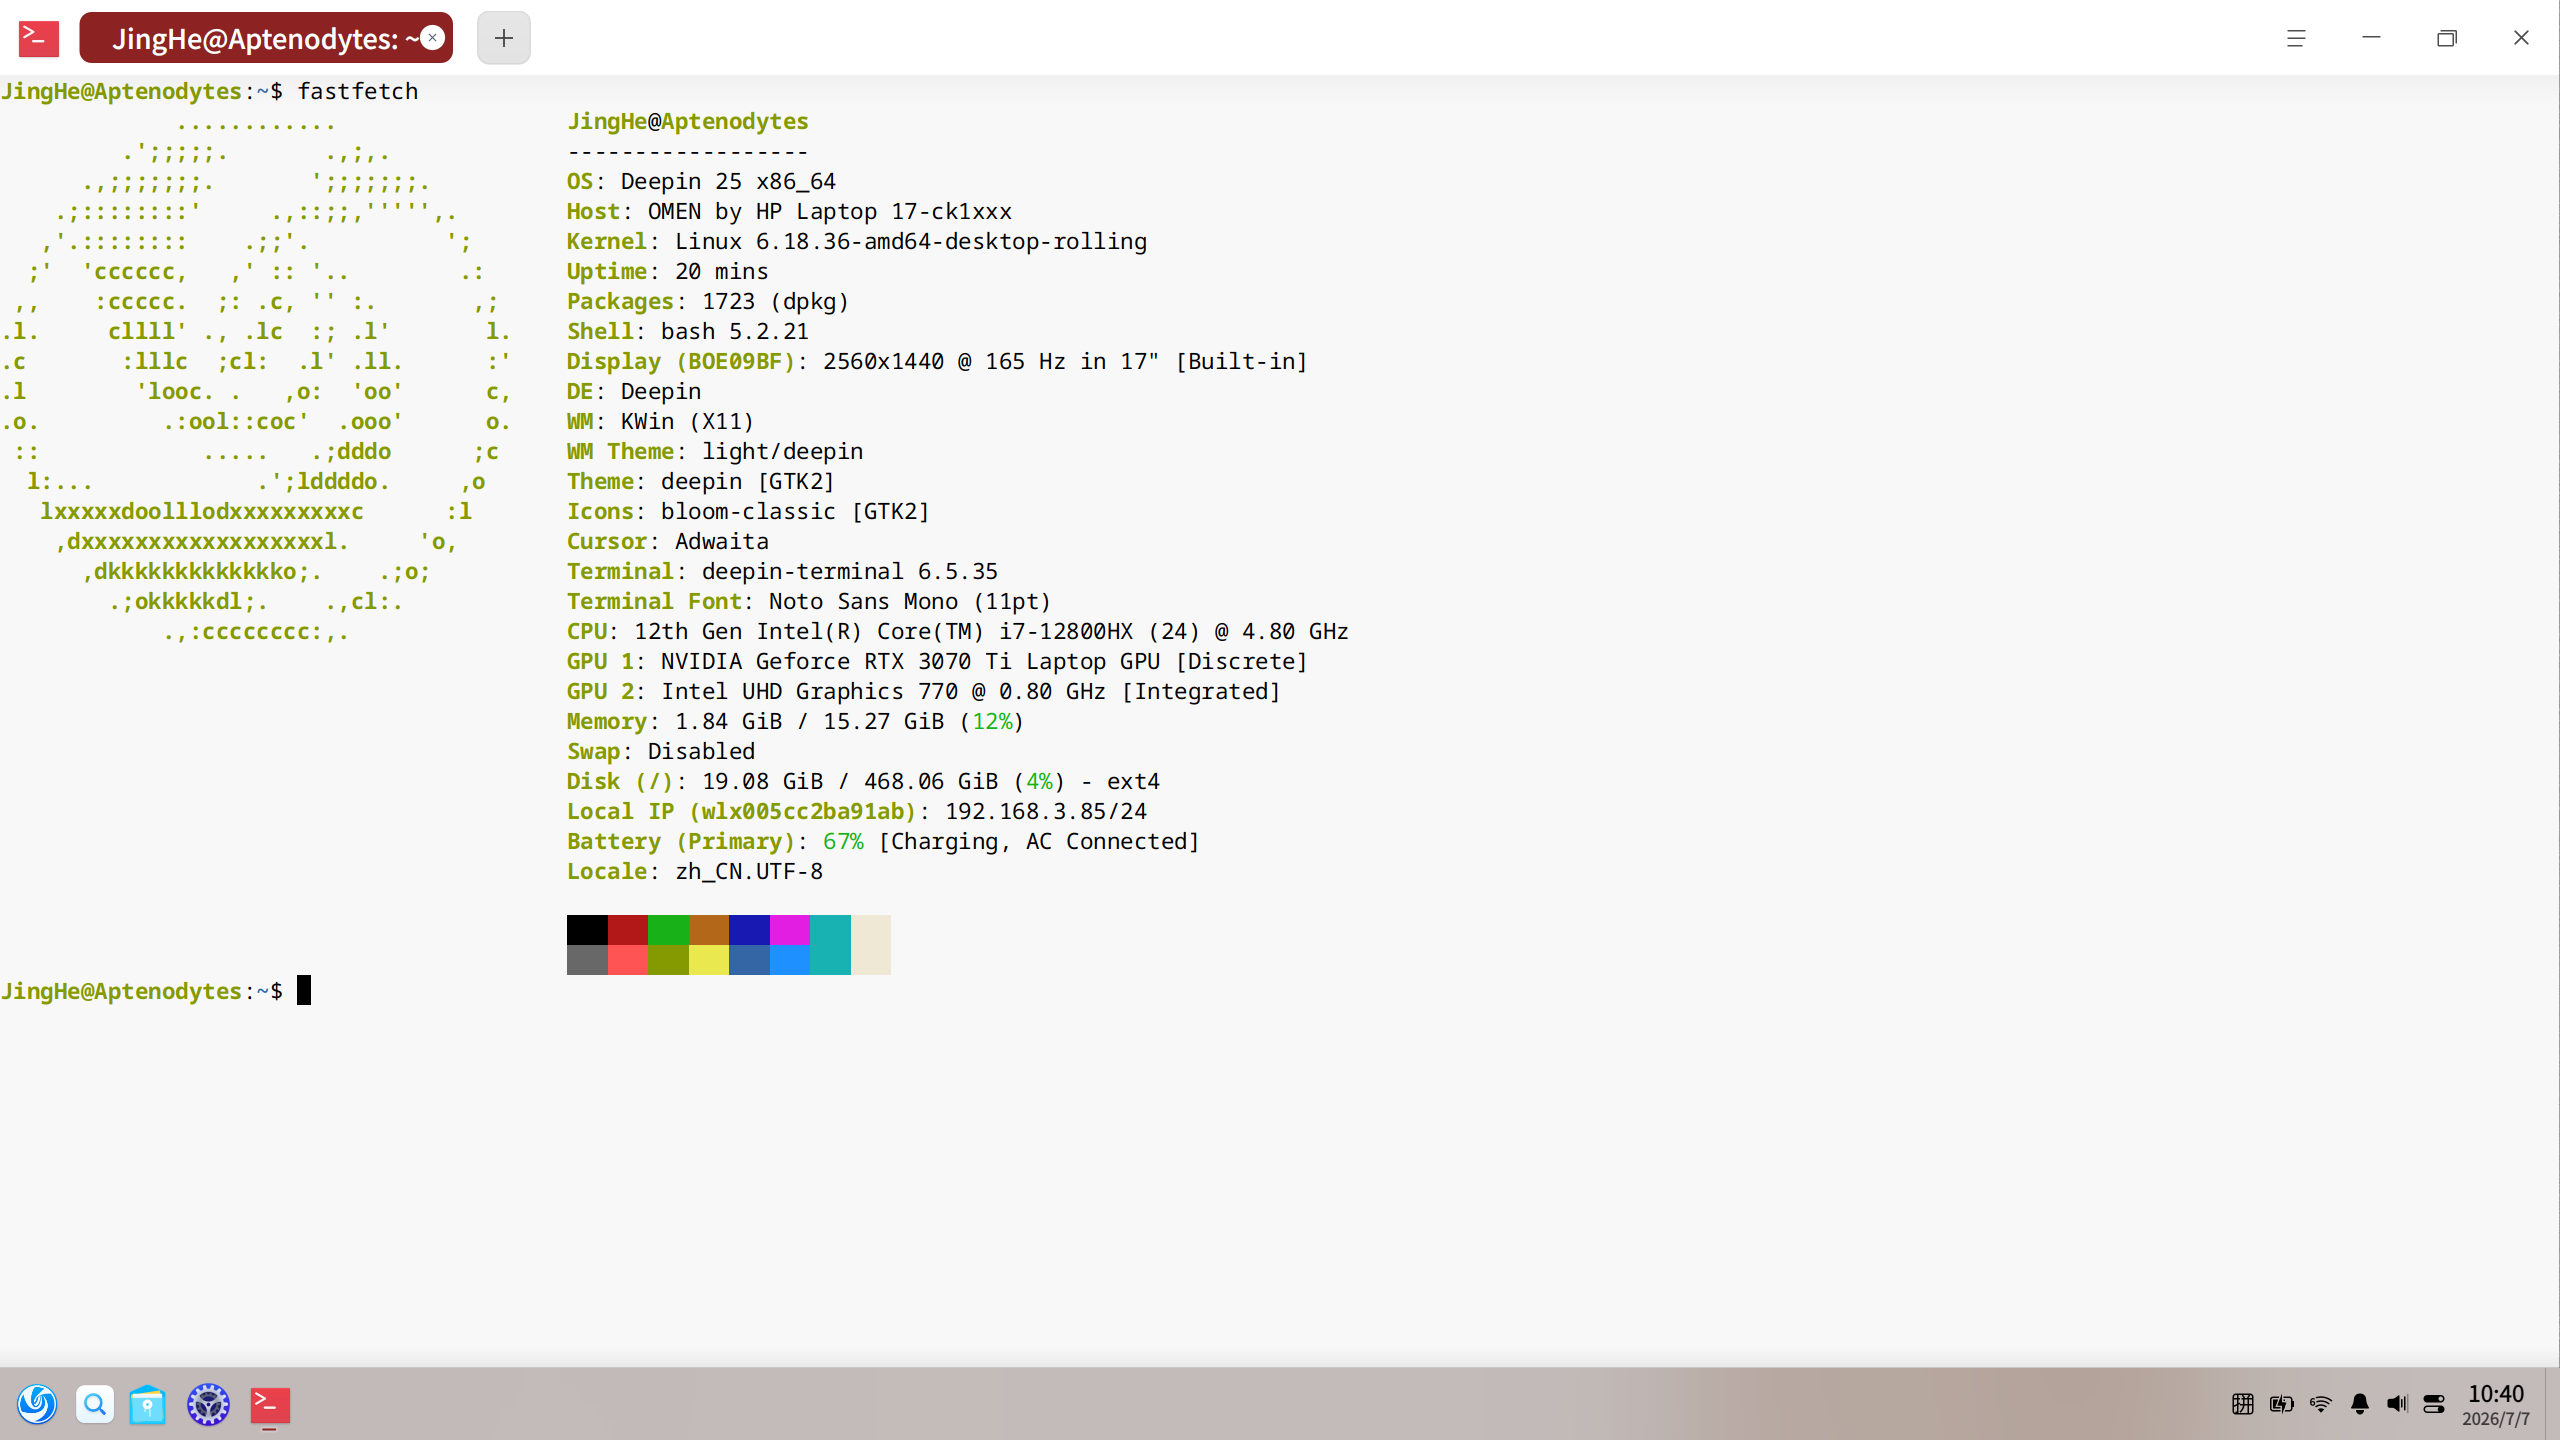
Task: Click the 'Cursor: Adwaita' line
Action: tap(668, 541)
